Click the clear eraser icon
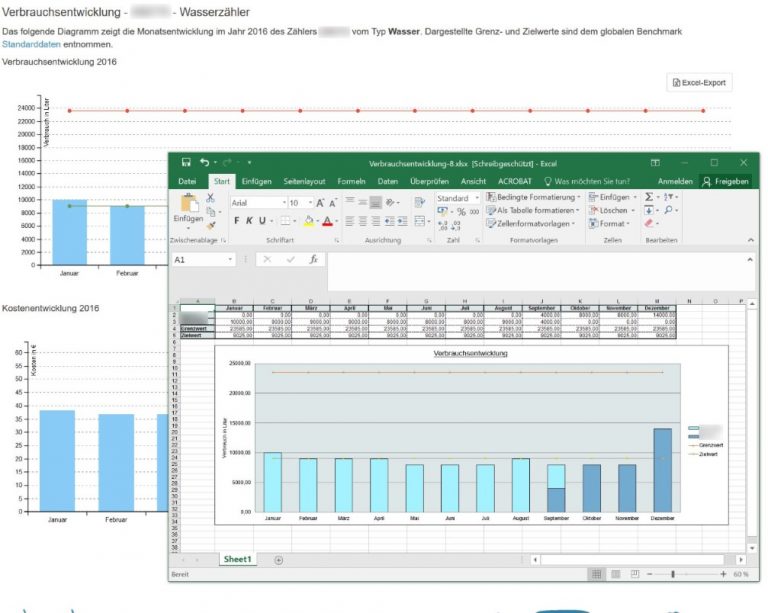 649,223
